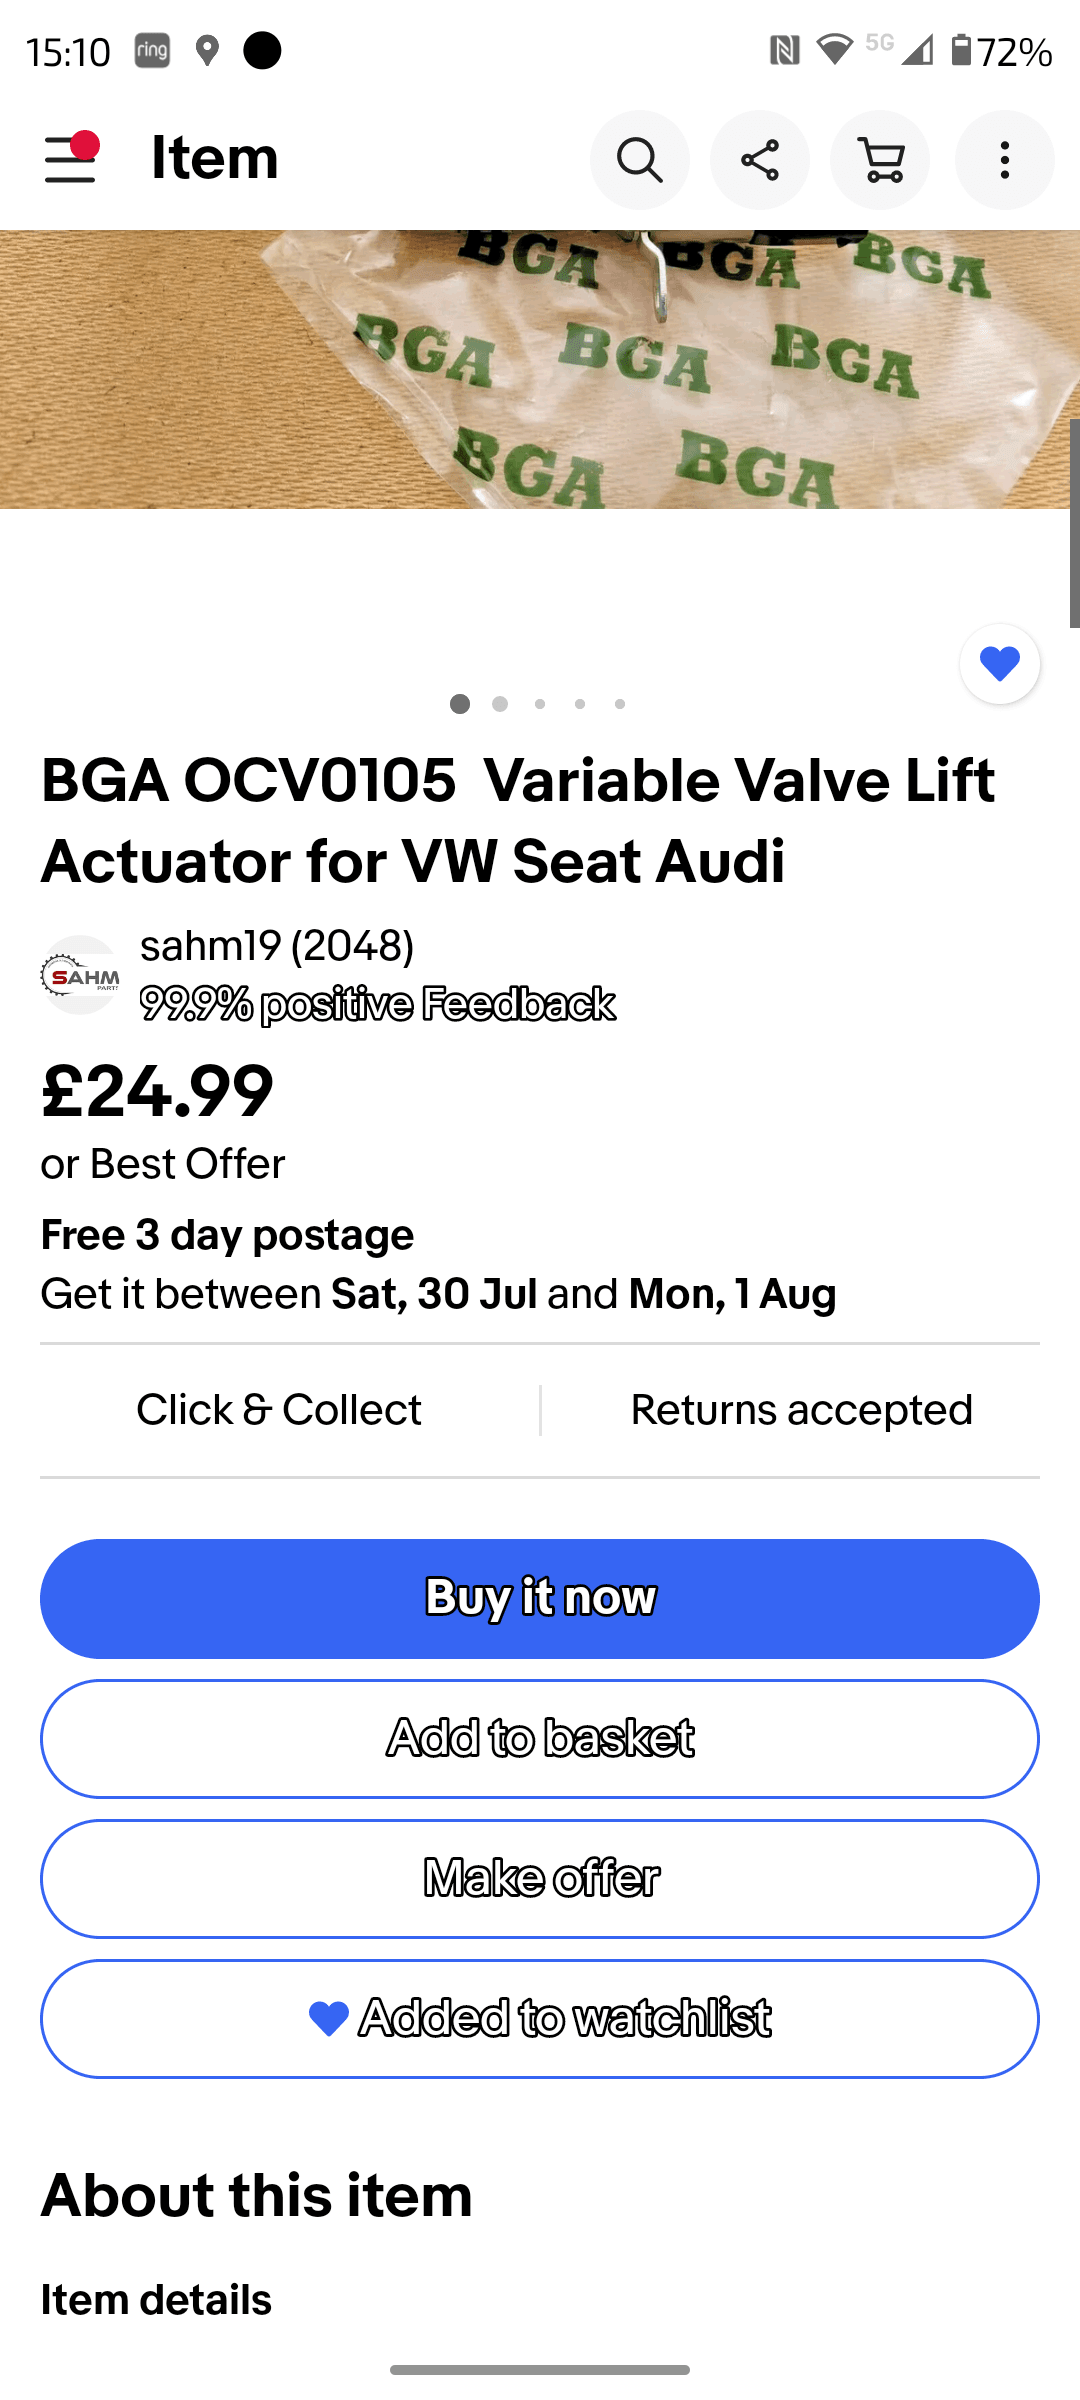The image size is (1080, 2400).
Task: Select the Click & Collect option
Action: click(279, 1410)
